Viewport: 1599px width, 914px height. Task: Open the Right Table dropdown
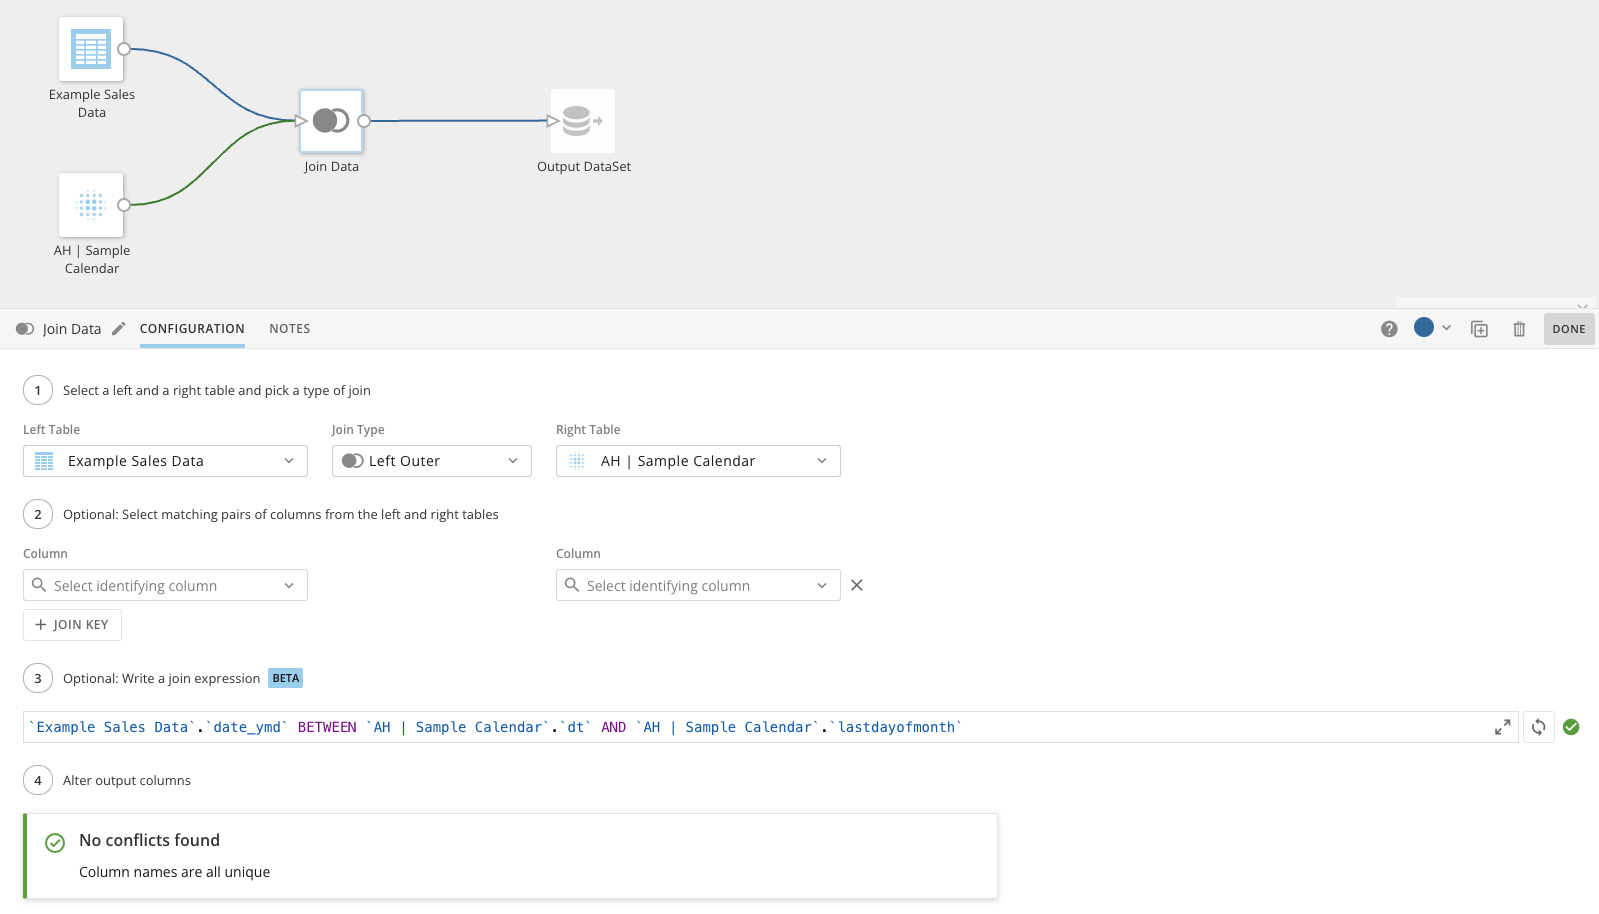[698, 461]
